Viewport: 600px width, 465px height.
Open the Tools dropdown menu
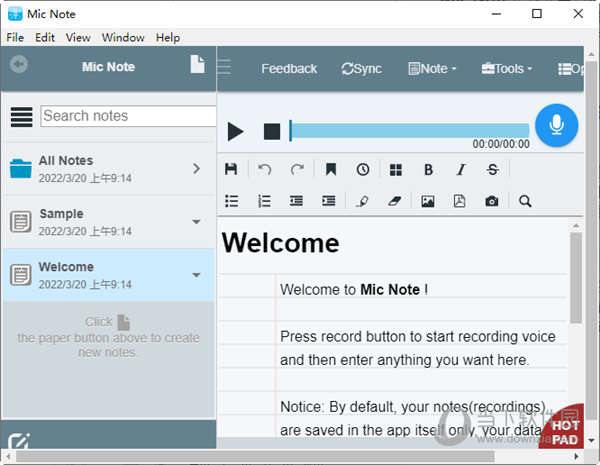tap(507, 69)
